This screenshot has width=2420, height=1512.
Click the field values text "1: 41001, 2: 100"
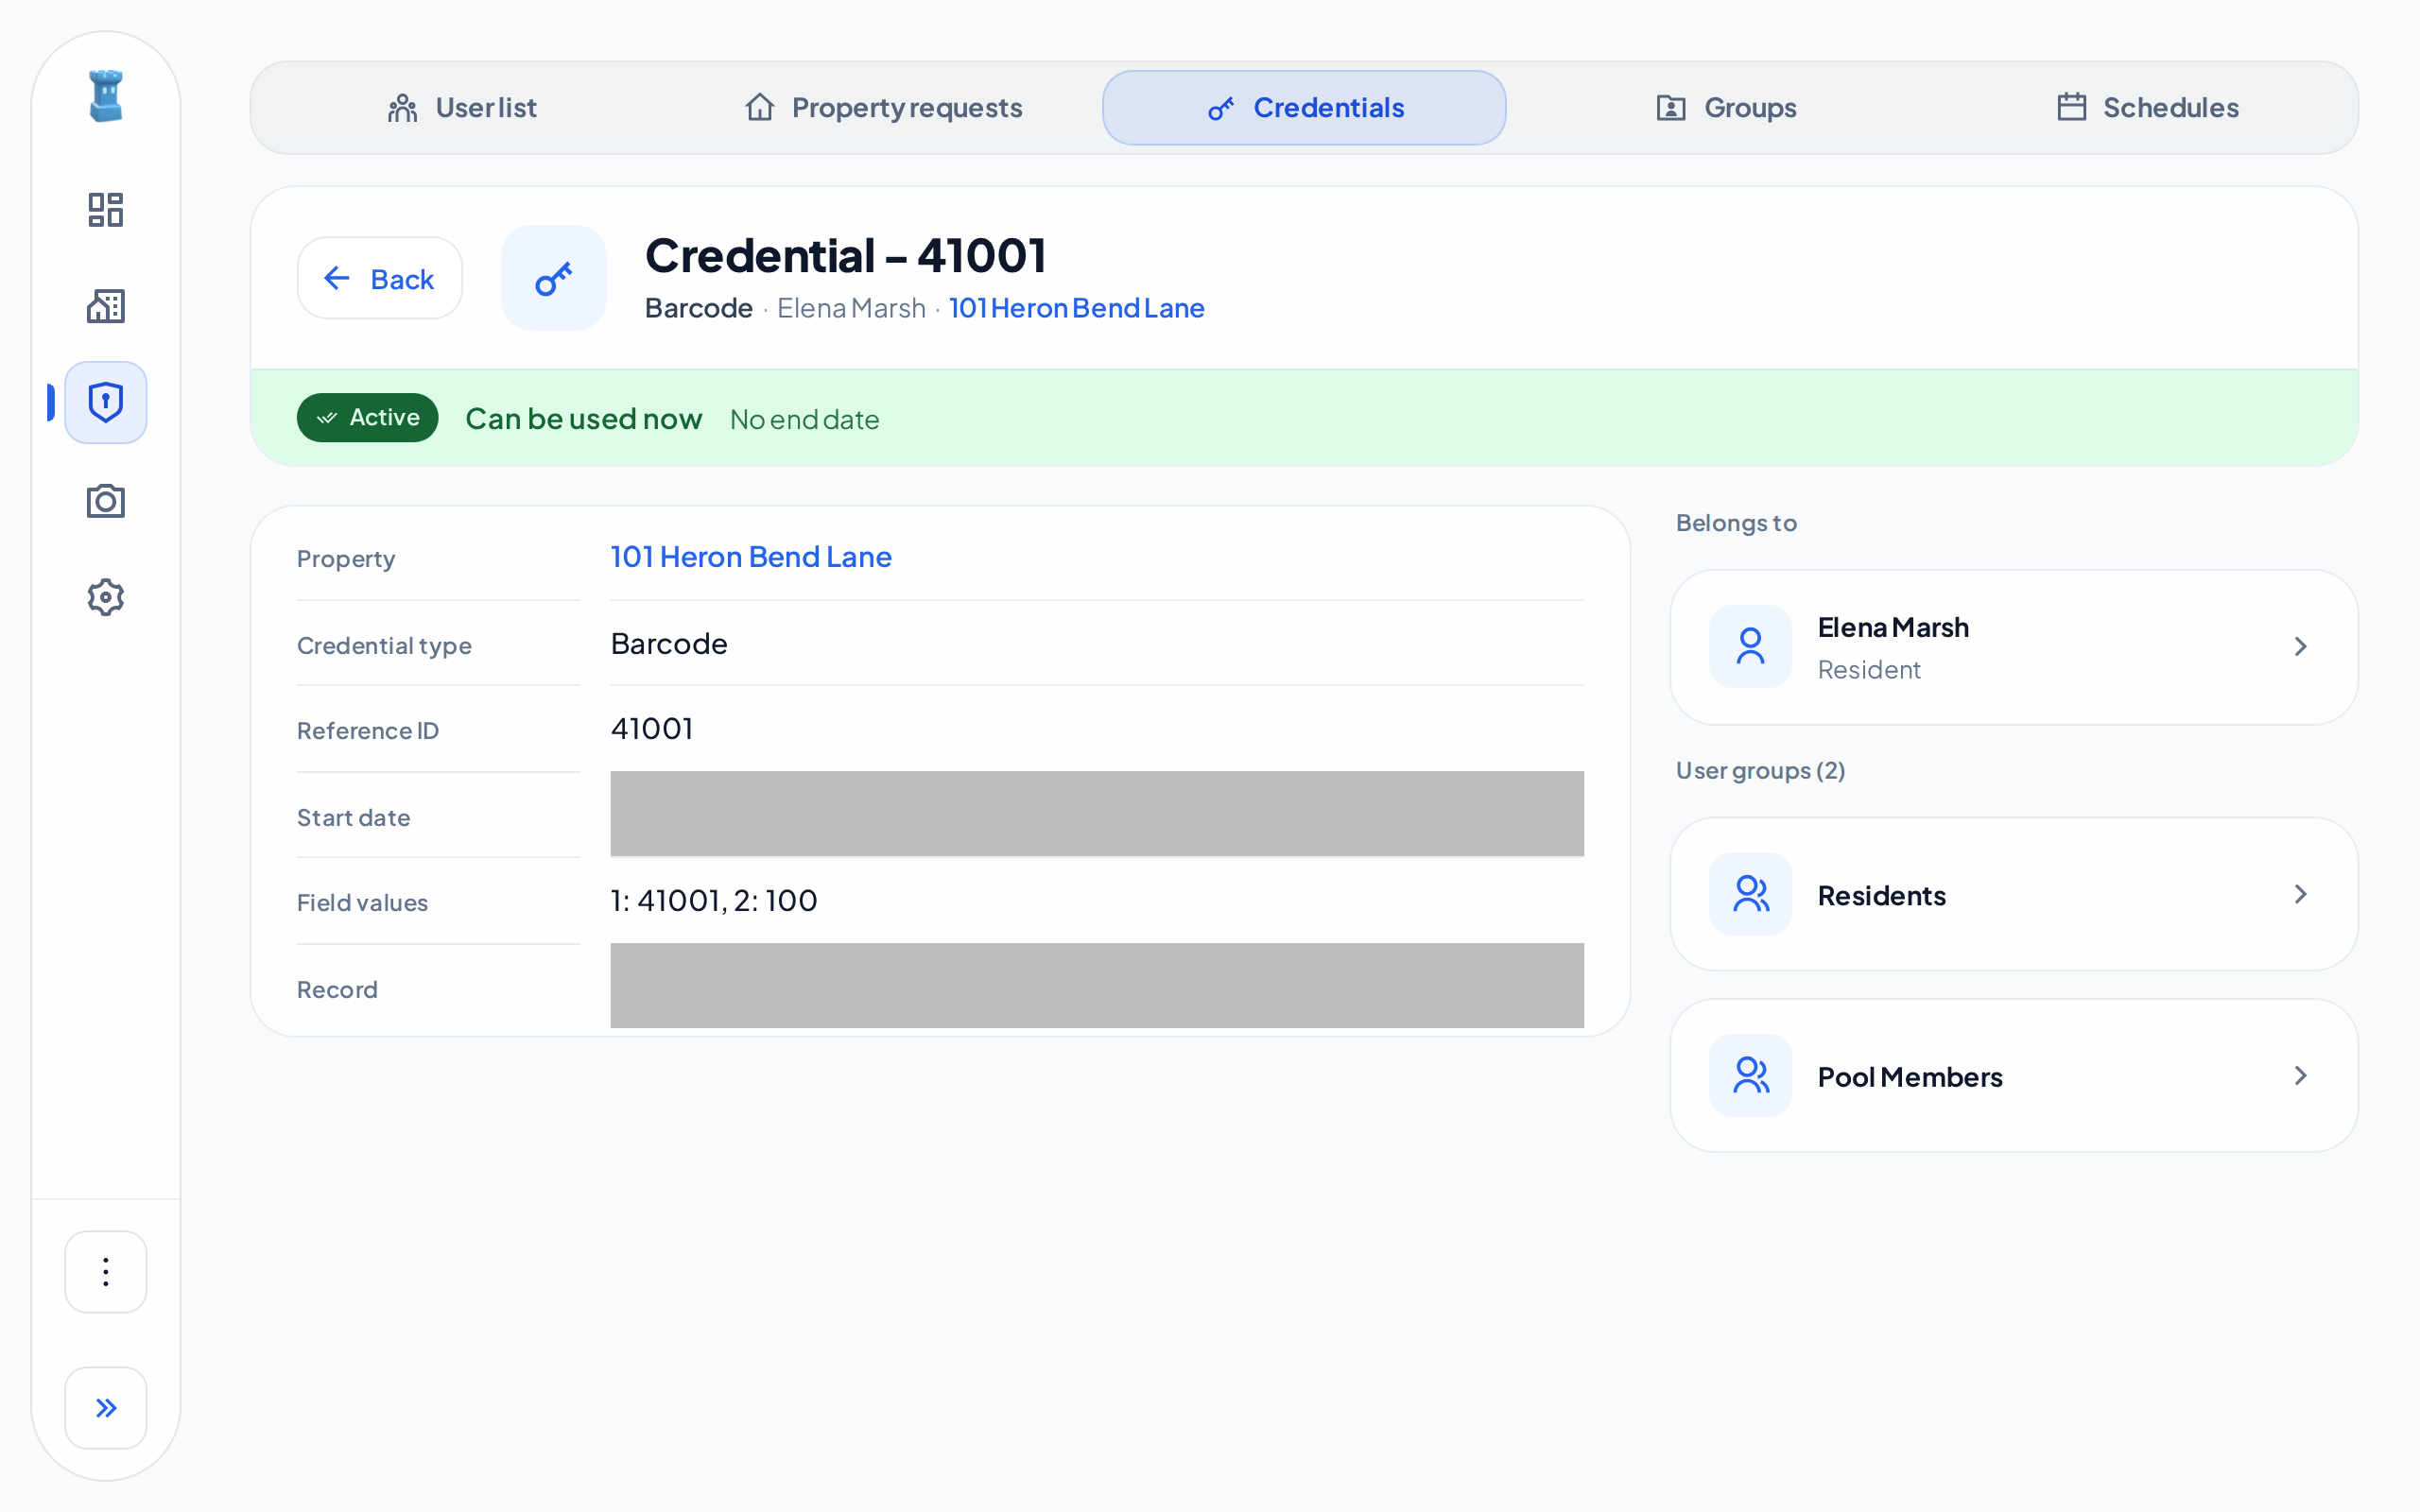714,901
